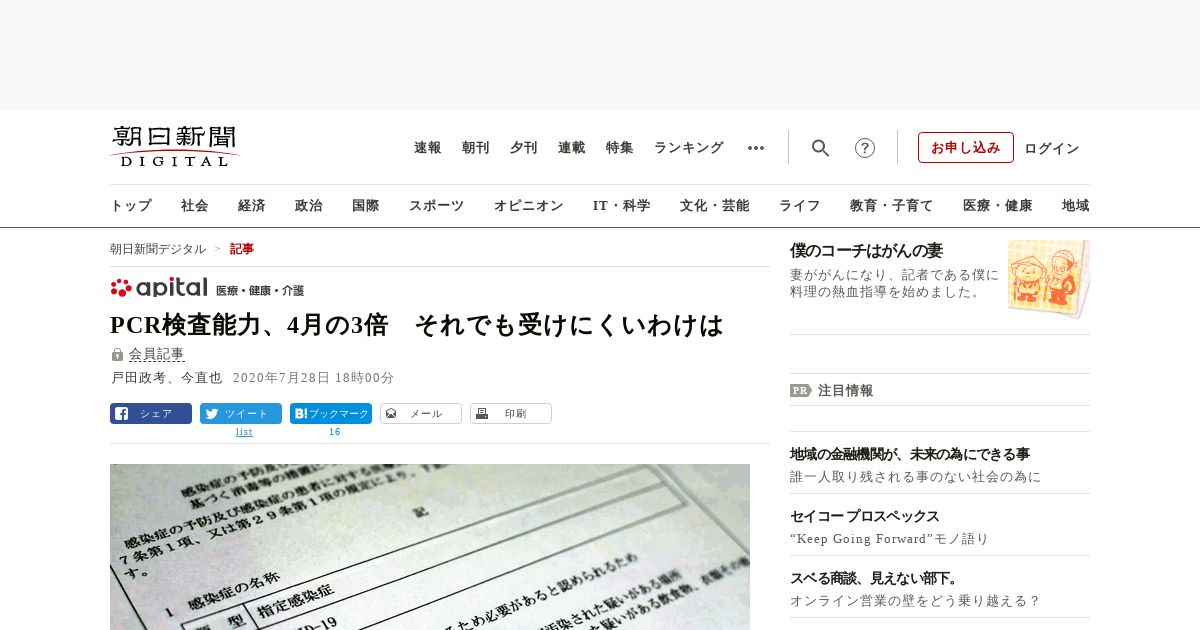Click 誰一人取り残される事のない社会の為に text
This screenshot has width=1200, height=630.
coord(915,477)
